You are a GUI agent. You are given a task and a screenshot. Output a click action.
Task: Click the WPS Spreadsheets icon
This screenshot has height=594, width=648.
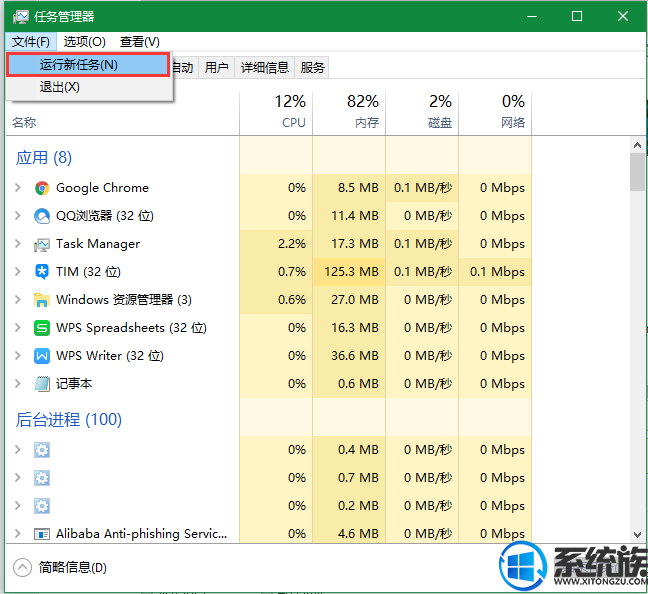[42, 328]
